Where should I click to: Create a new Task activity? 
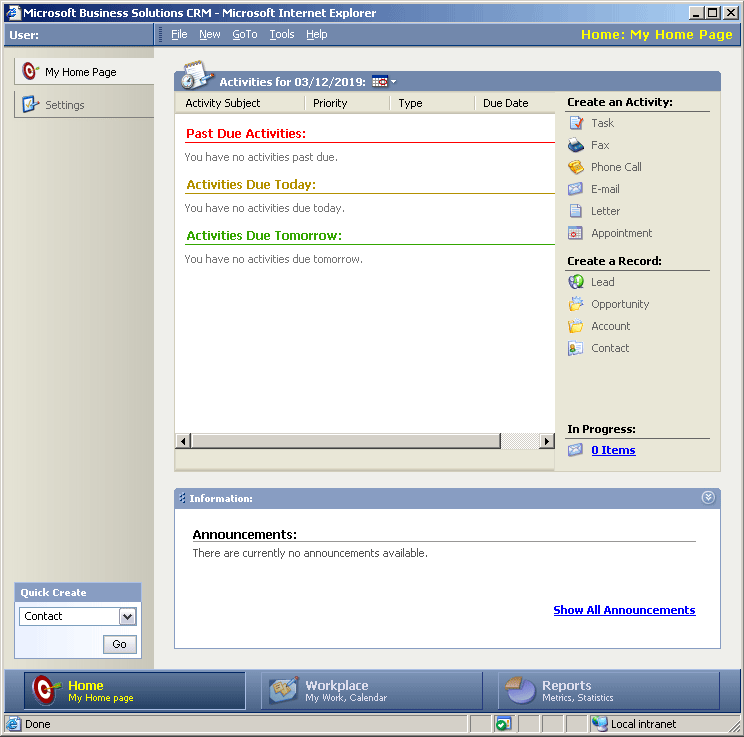click(602, 123)
